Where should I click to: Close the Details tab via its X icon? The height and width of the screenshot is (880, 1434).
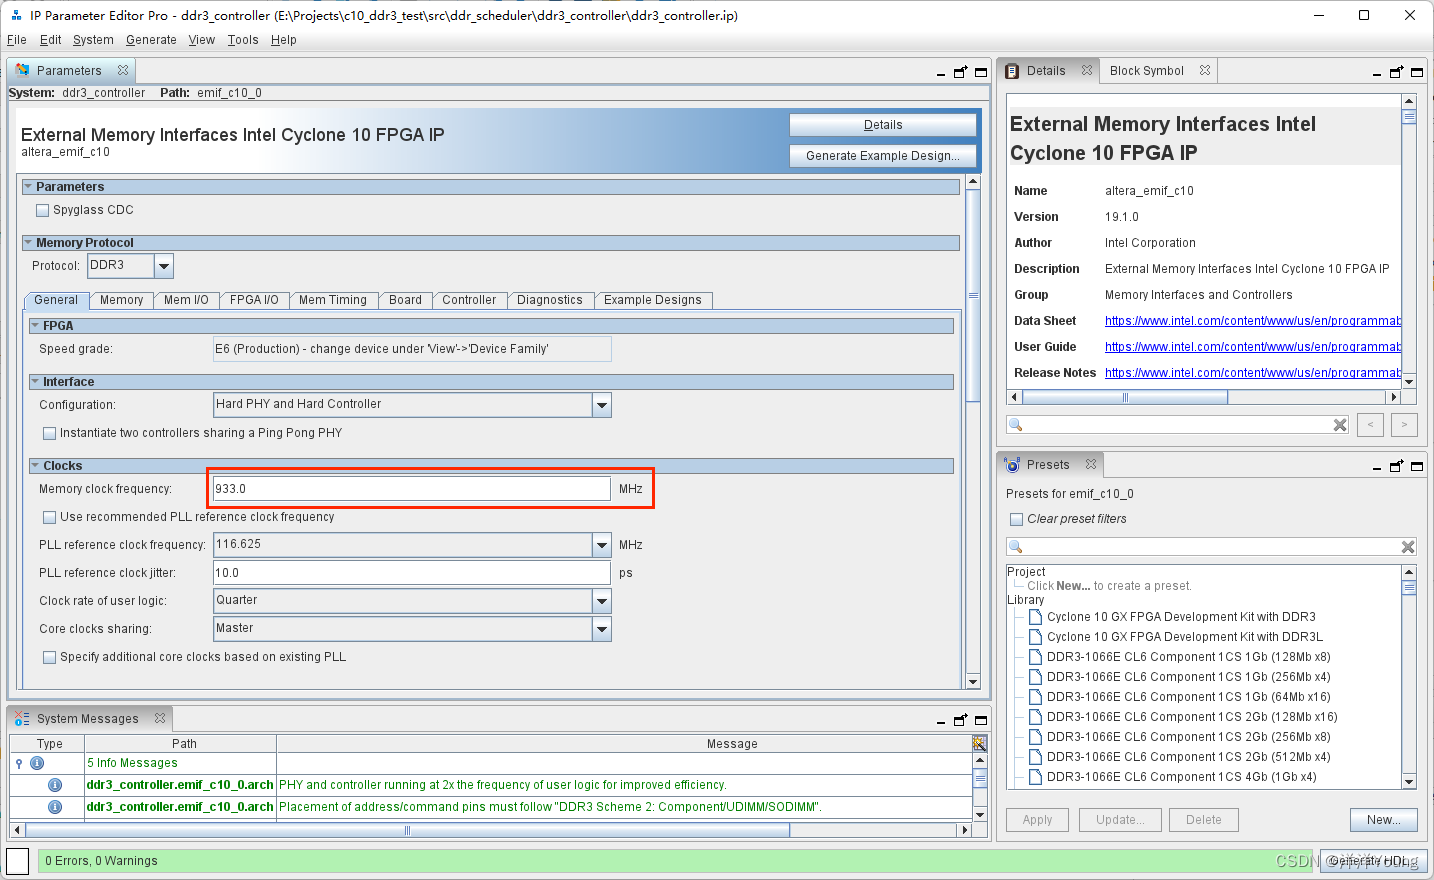[x=1087, y=71]
